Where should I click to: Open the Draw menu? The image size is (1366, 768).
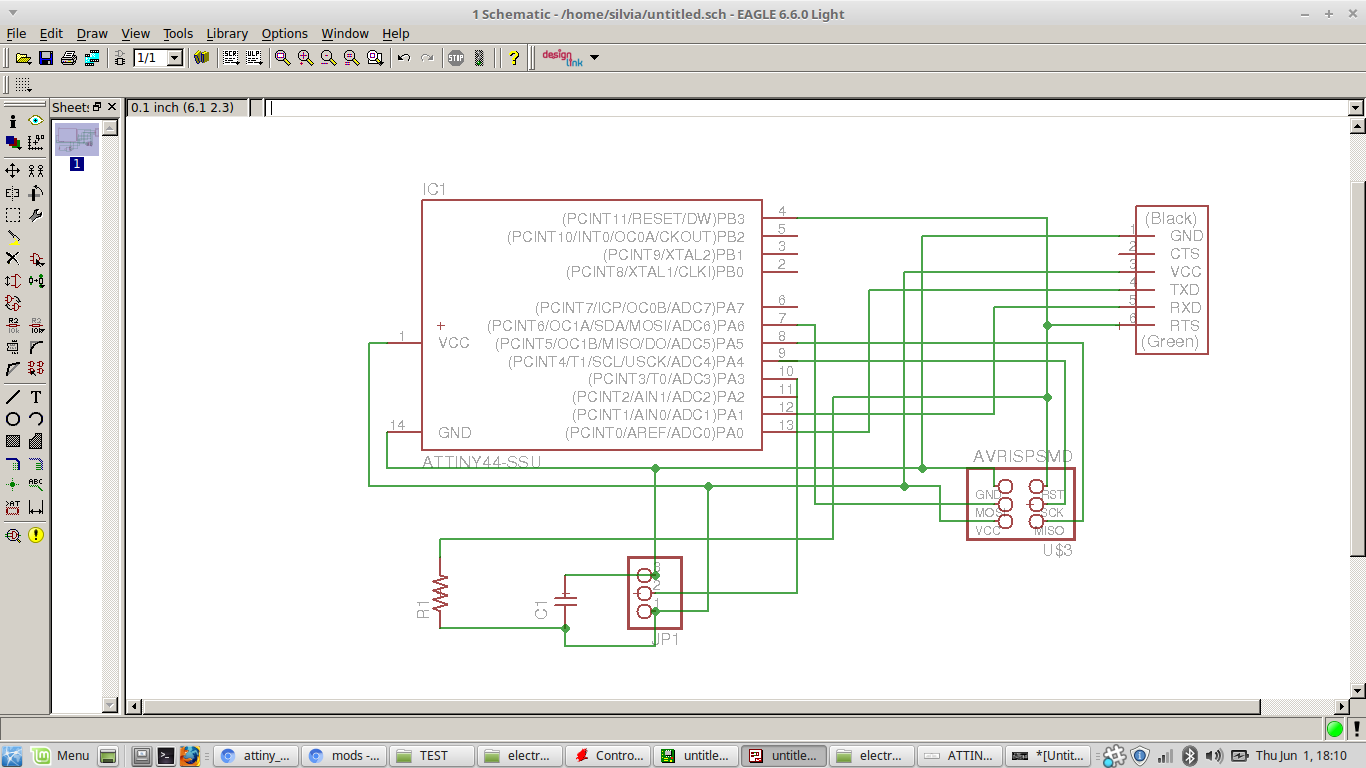92,33
